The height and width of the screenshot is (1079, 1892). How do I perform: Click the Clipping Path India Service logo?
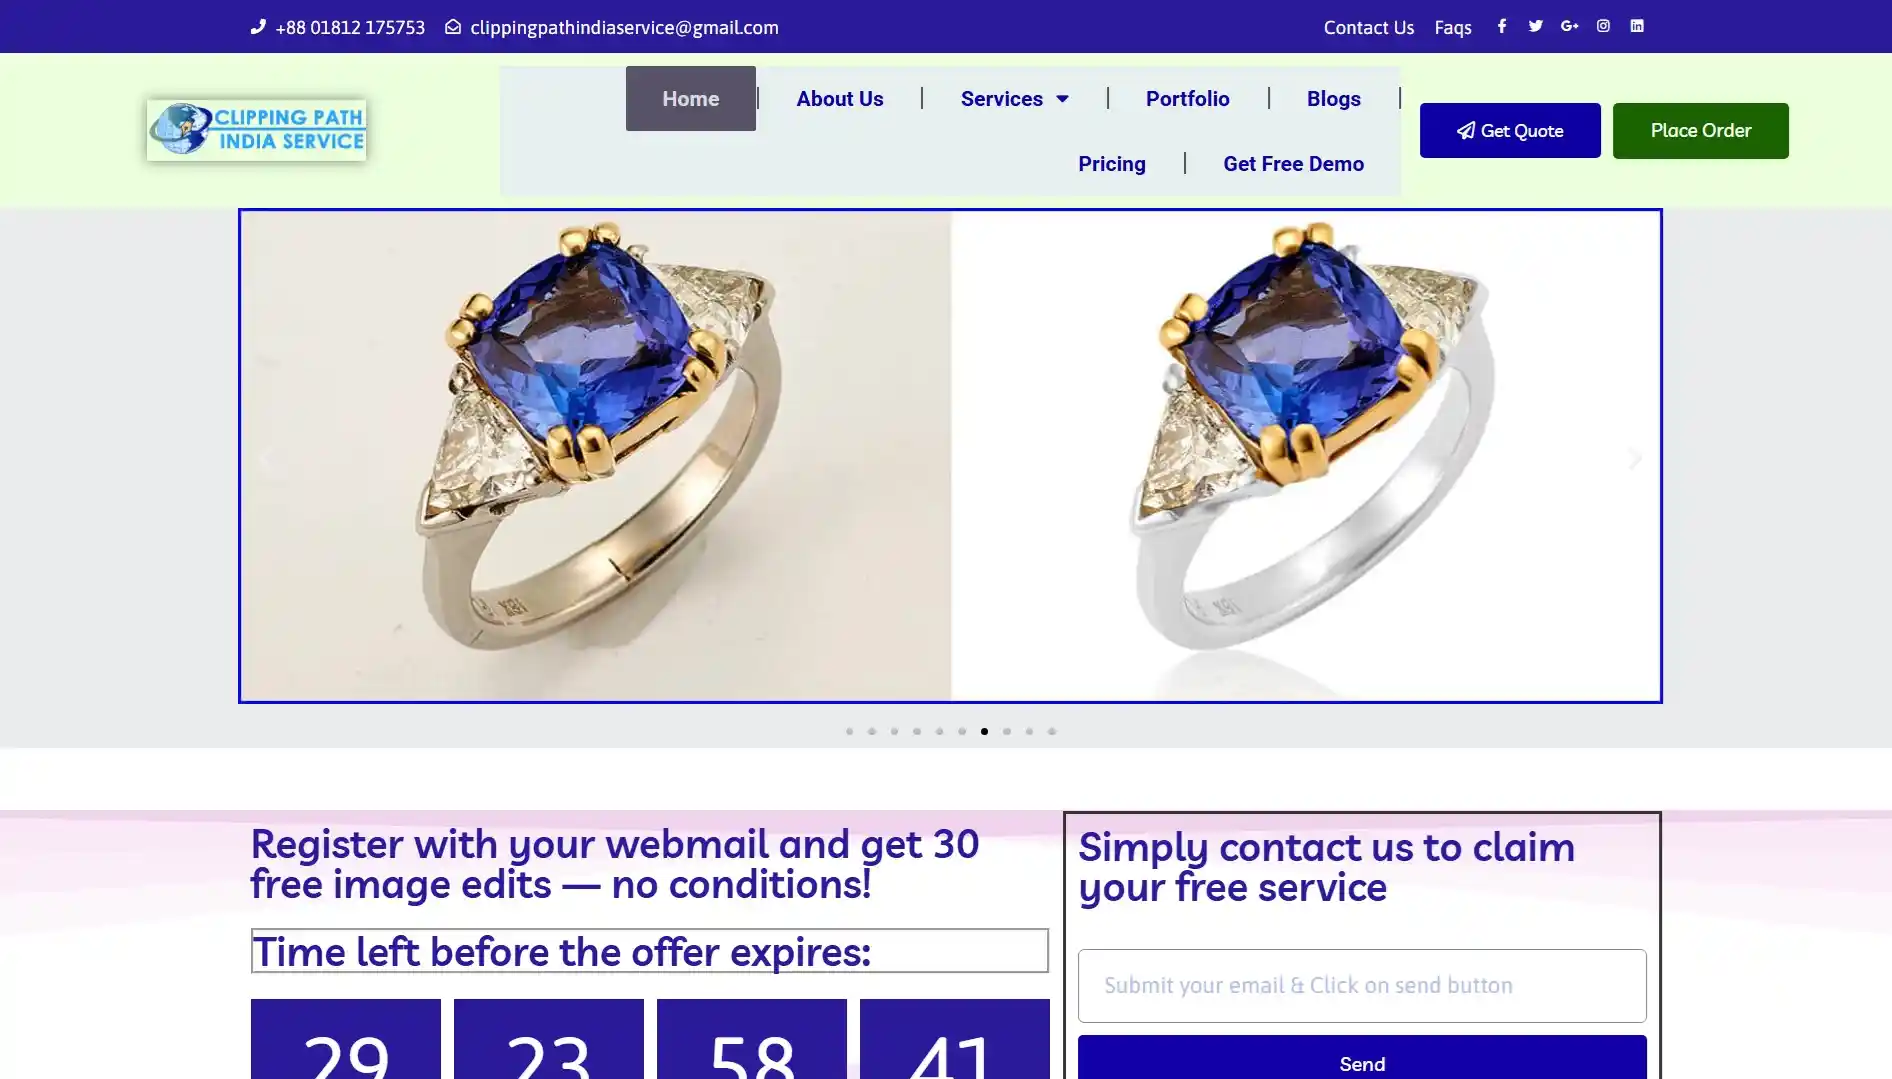click(256, 130)
